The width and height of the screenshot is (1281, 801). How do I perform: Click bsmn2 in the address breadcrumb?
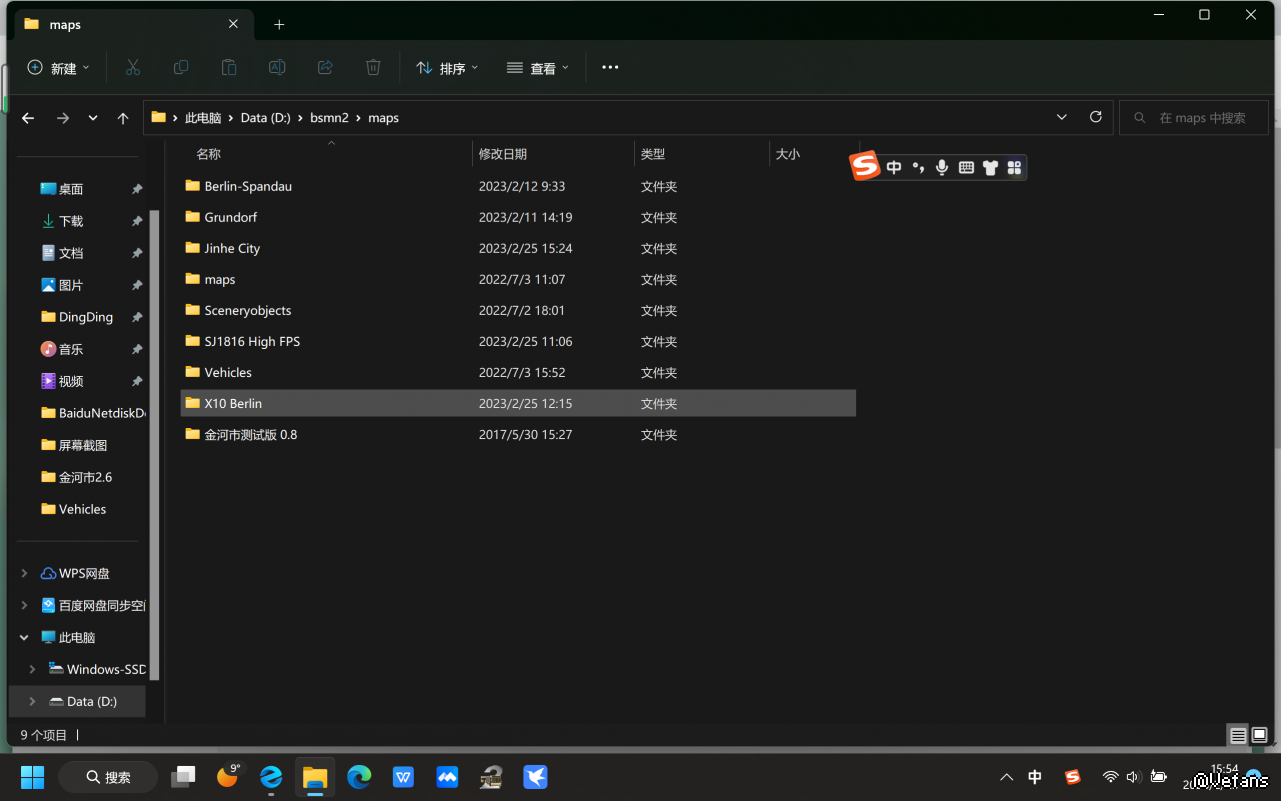329,118
